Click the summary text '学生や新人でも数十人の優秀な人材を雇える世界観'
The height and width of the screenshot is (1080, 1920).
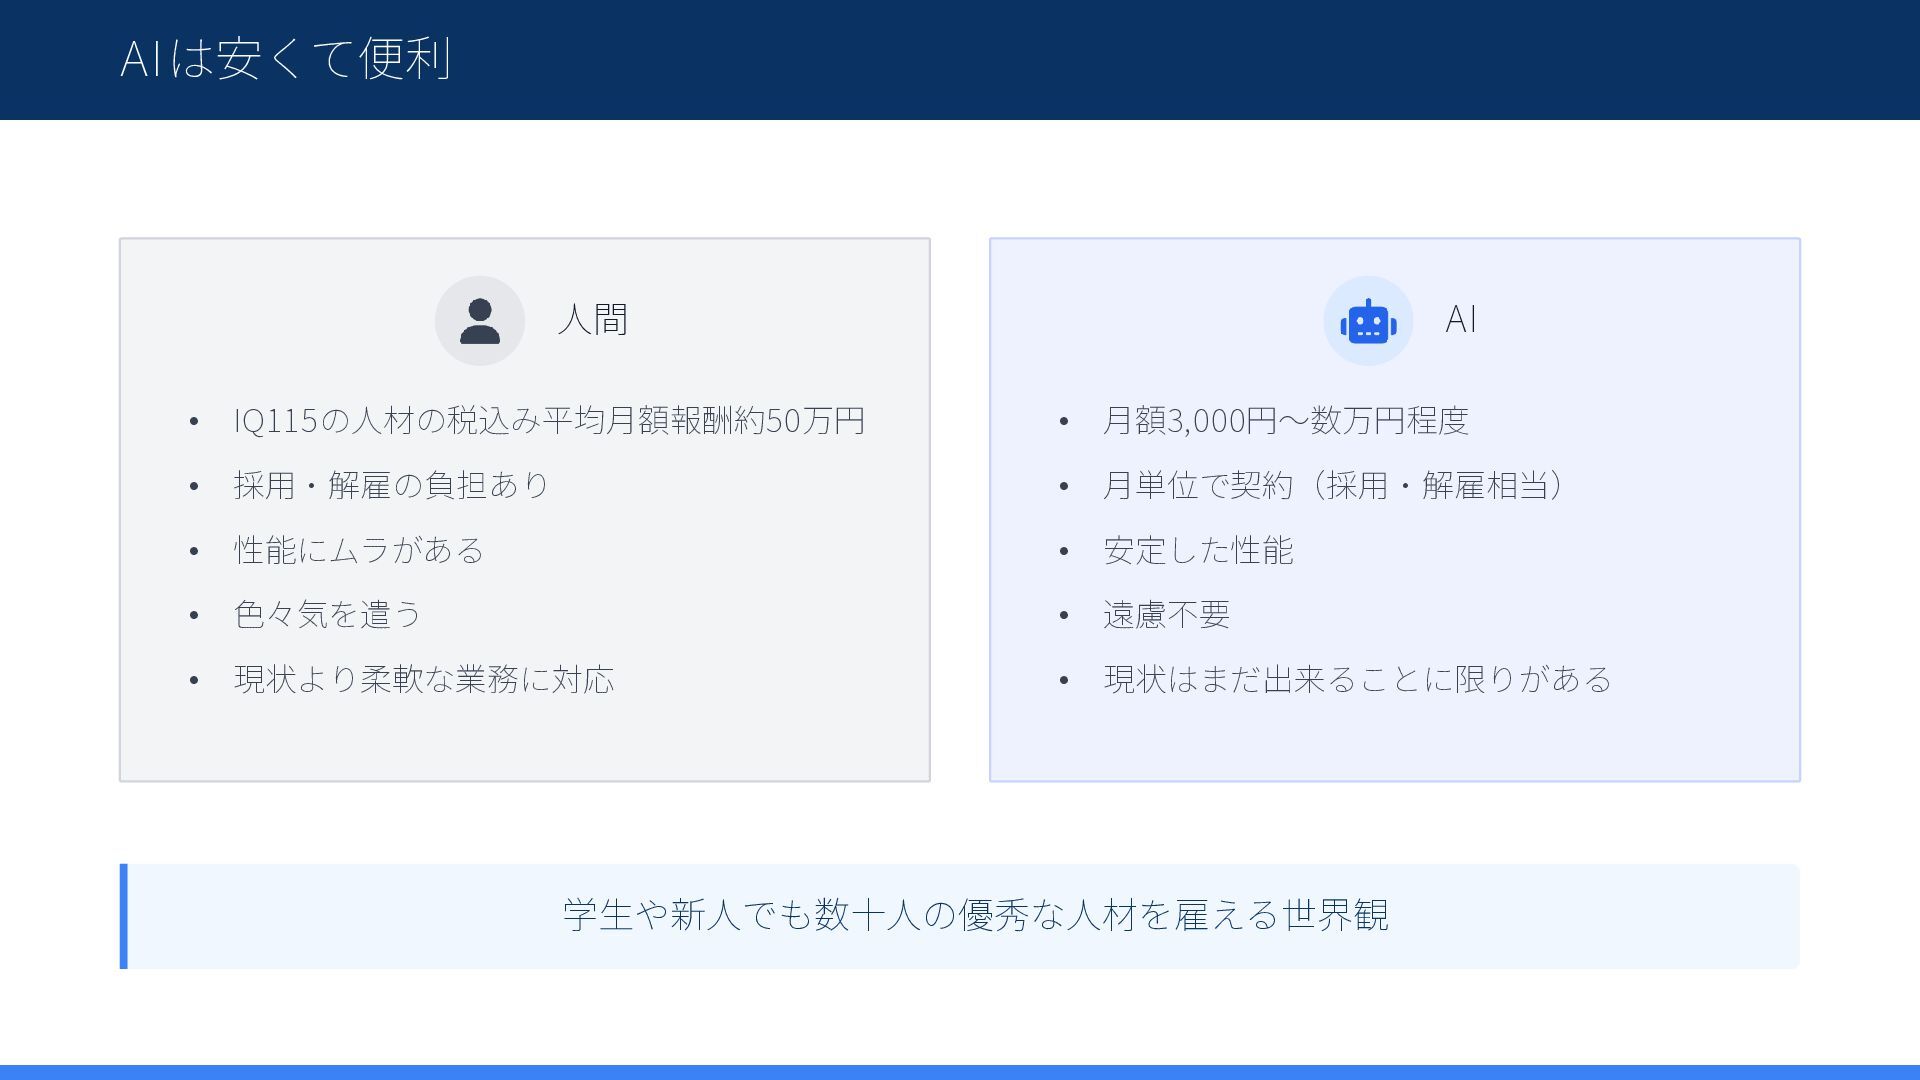point(975,915)
